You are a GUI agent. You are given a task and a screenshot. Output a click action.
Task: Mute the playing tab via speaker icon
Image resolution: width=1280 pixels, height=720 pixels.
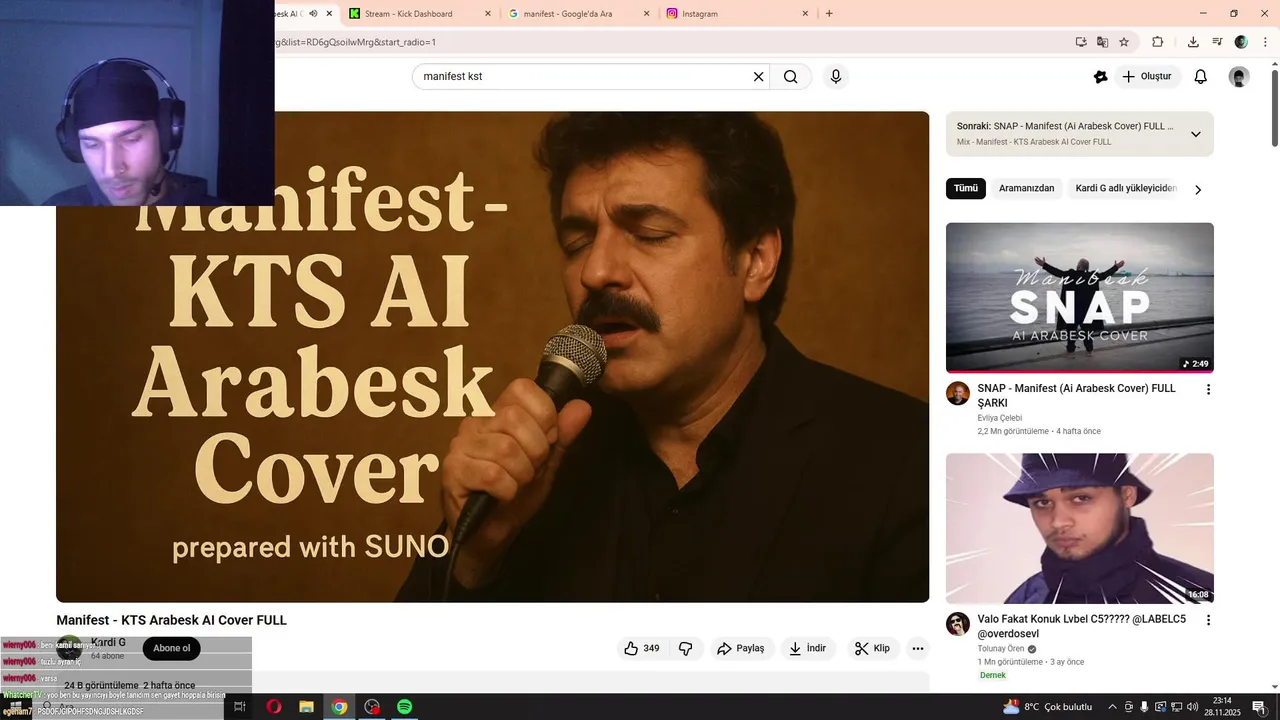313,13
